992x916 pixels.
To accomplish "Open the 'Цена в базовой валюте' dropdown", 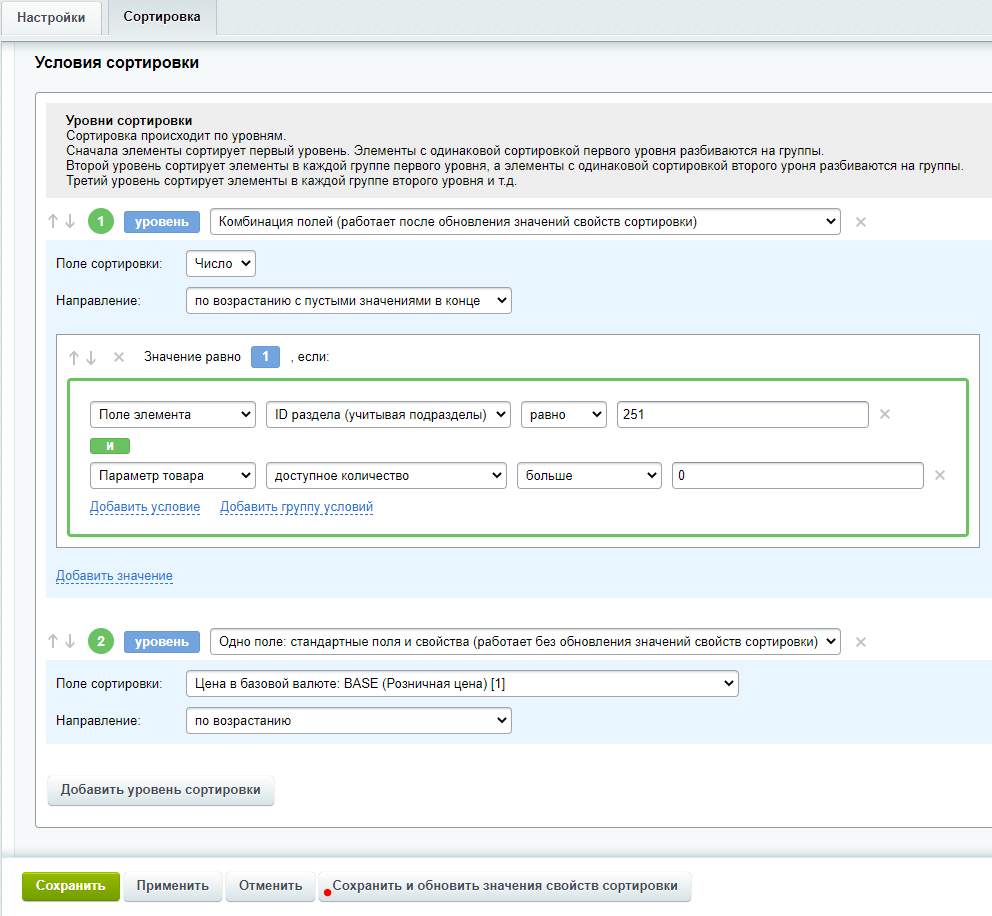I will 462,684.
